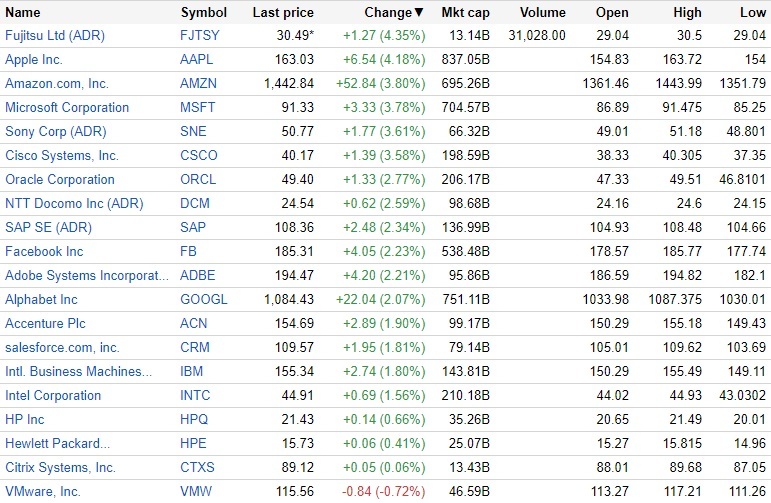Open the Intel Corporation link
Viewport: 771px width, 503px height.
(x=53, y=396)
